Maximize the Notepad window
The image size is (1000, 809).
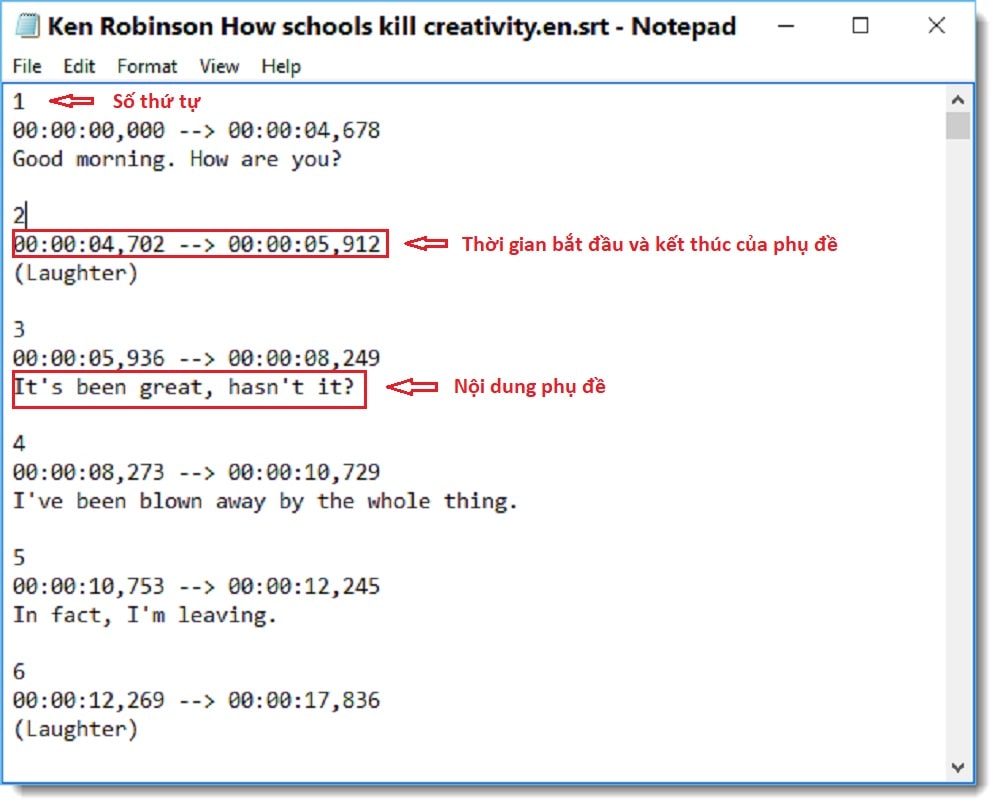[x=860, y=26]
